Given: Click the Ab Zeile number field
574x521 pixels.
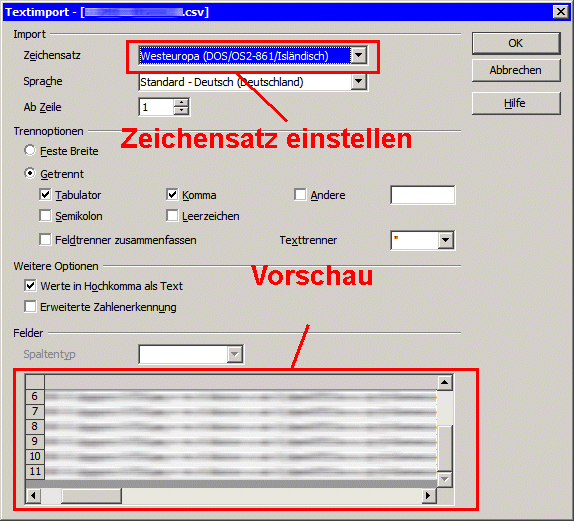Looking at the screenshot, I should tap(156, 107).
